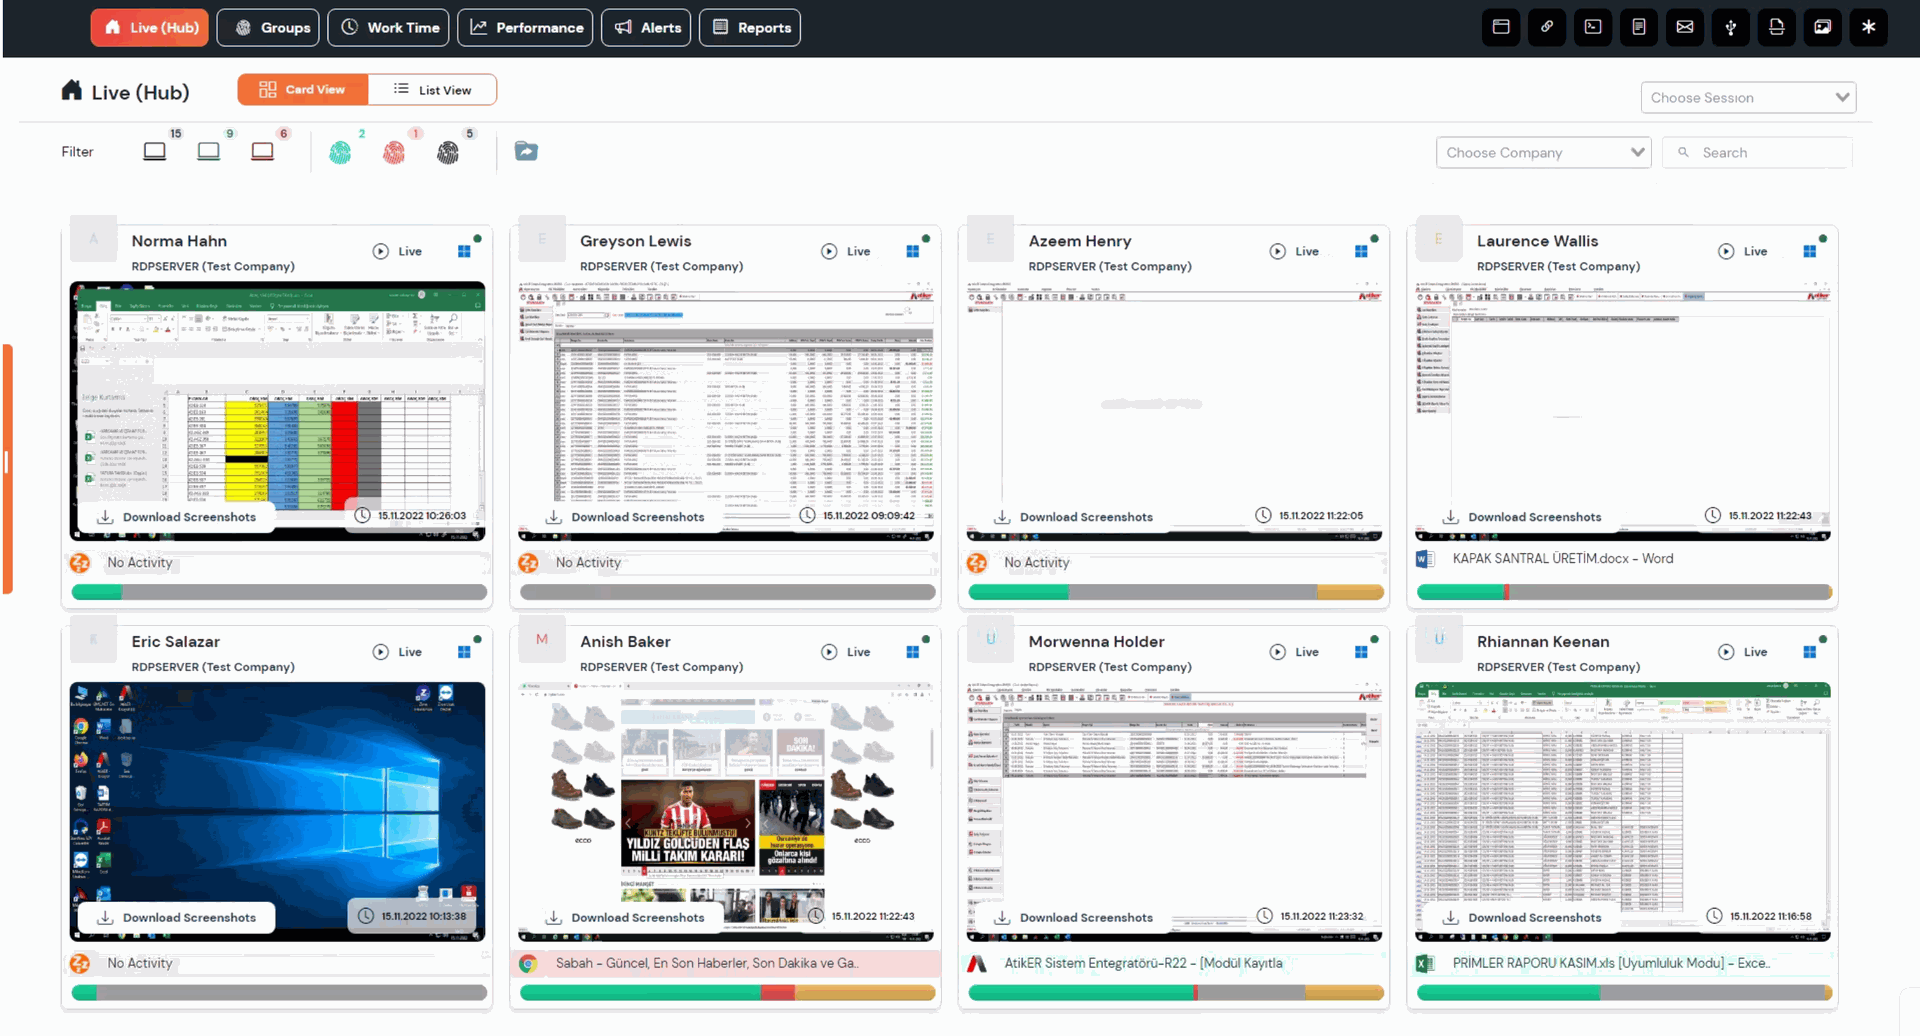Click Live button on Anish Baker card
This screenshot has width=1920, height=1036.
(846, 652)
